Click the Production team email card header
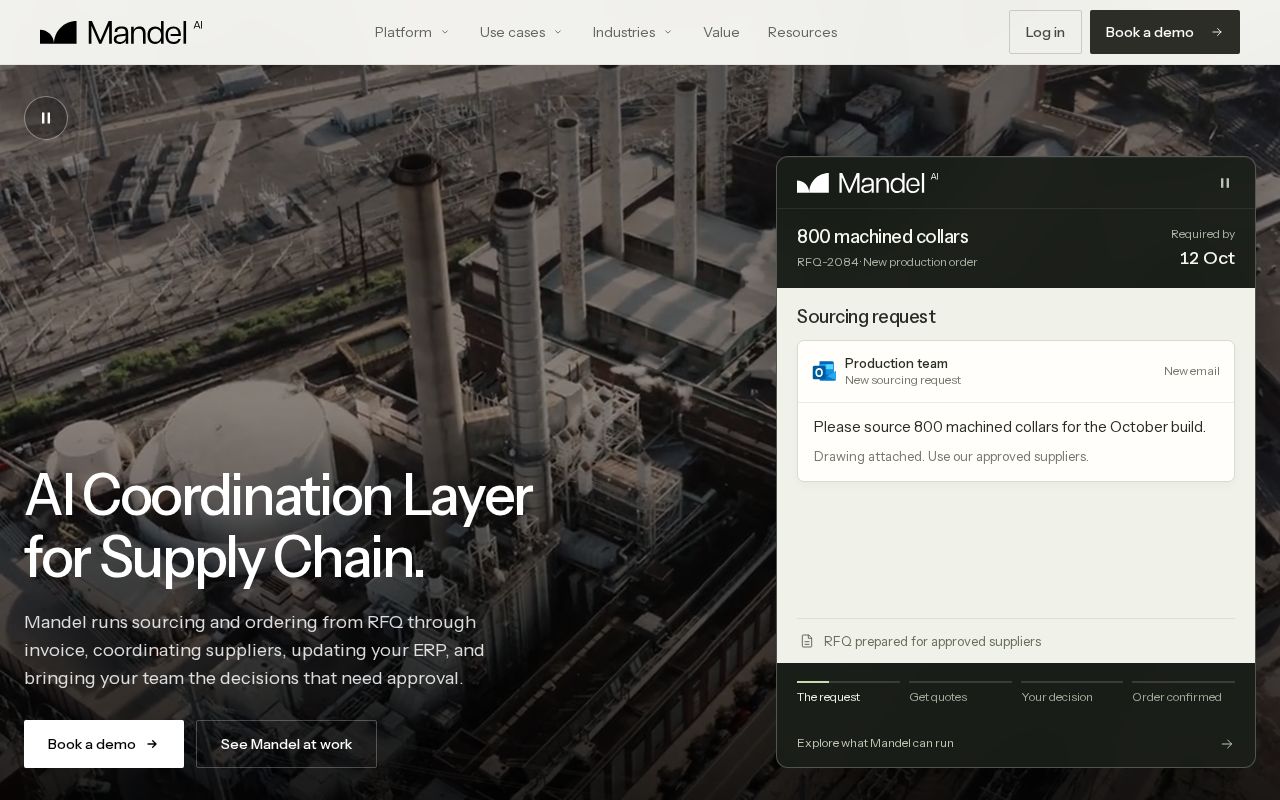The image size is (1280, 800). [x=1016, y=371]
